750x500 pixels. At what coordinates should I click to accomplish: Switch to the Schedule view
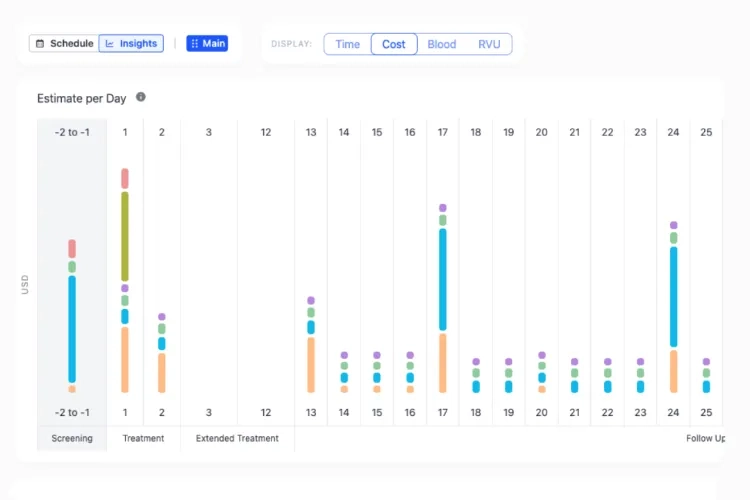[x=63, y=43]
